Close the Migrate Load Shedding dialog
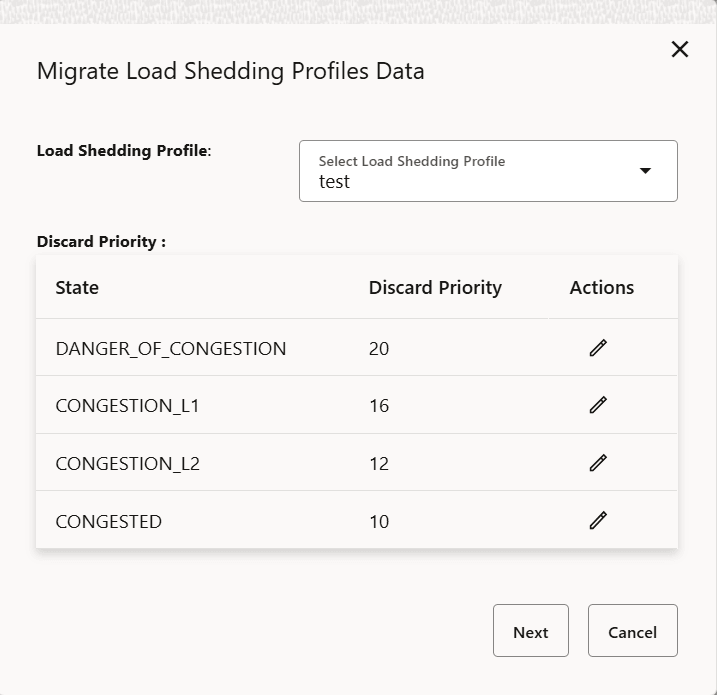 (680, 49)
